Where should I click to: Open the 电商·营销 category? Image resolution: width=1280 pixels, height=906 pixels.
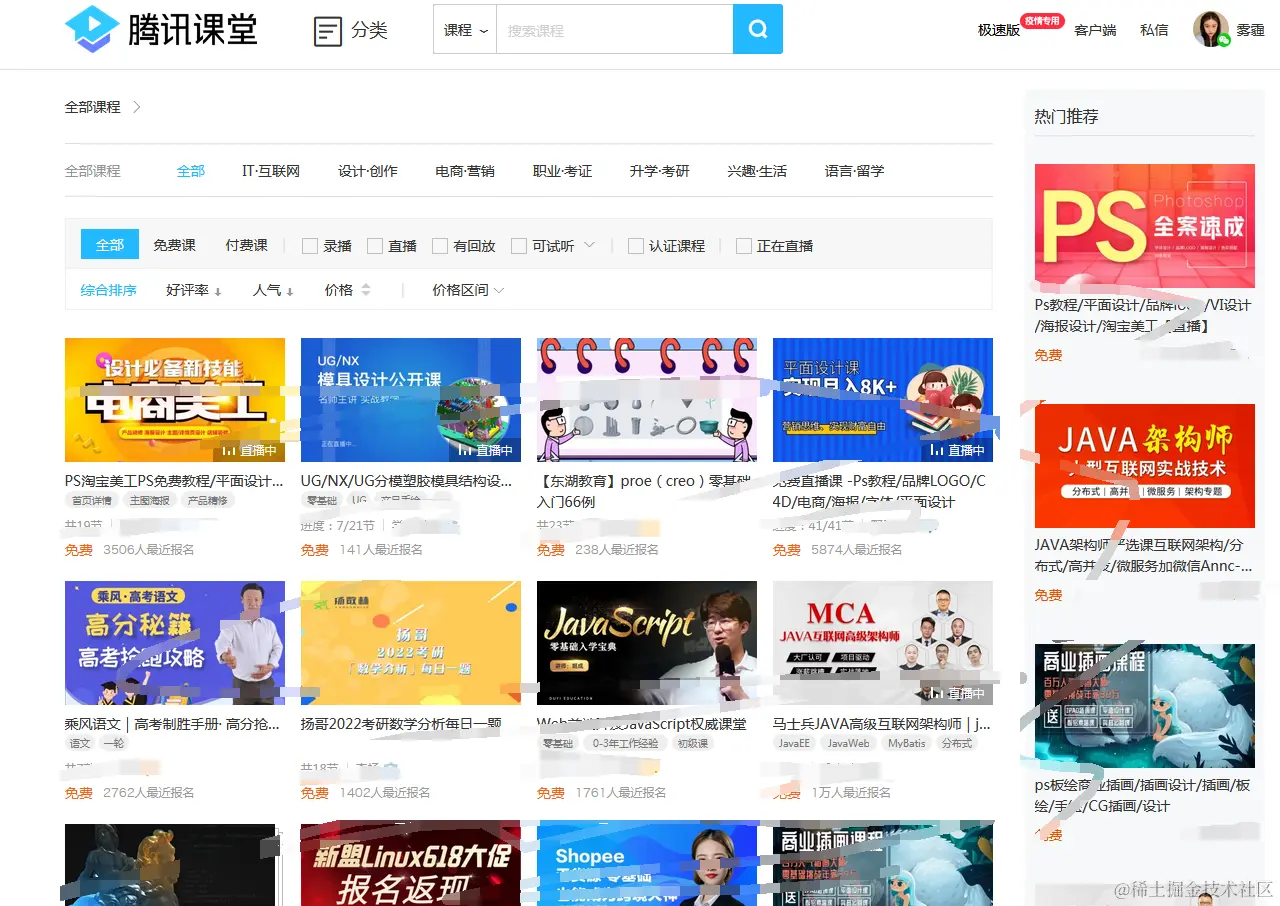pos(465,171)
